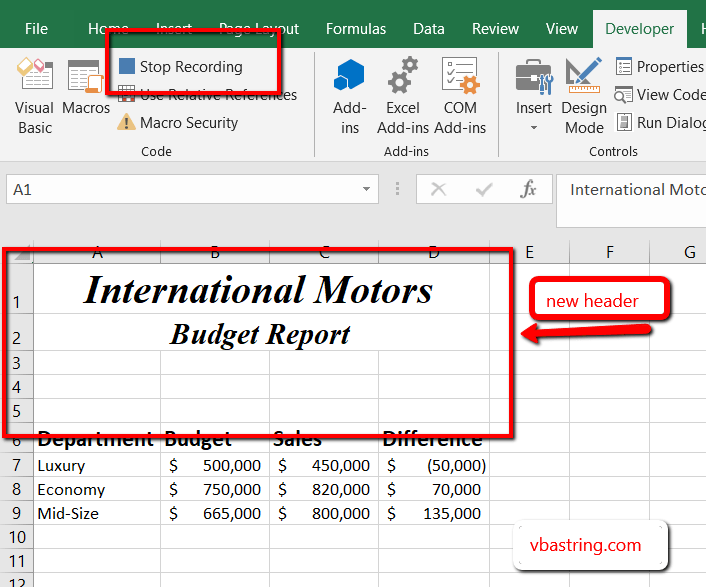
Task: Select the 450,000 sales cell
Action: [x=324, y=465]
